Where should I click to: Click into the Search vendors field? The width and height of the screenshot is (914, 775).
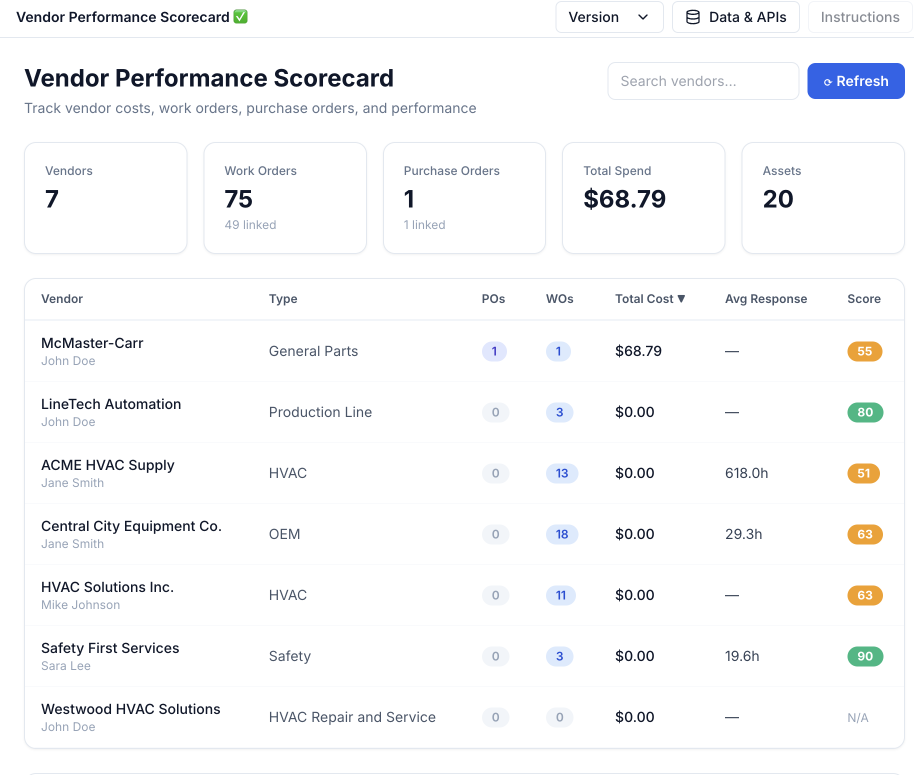(x=702, y=81)
